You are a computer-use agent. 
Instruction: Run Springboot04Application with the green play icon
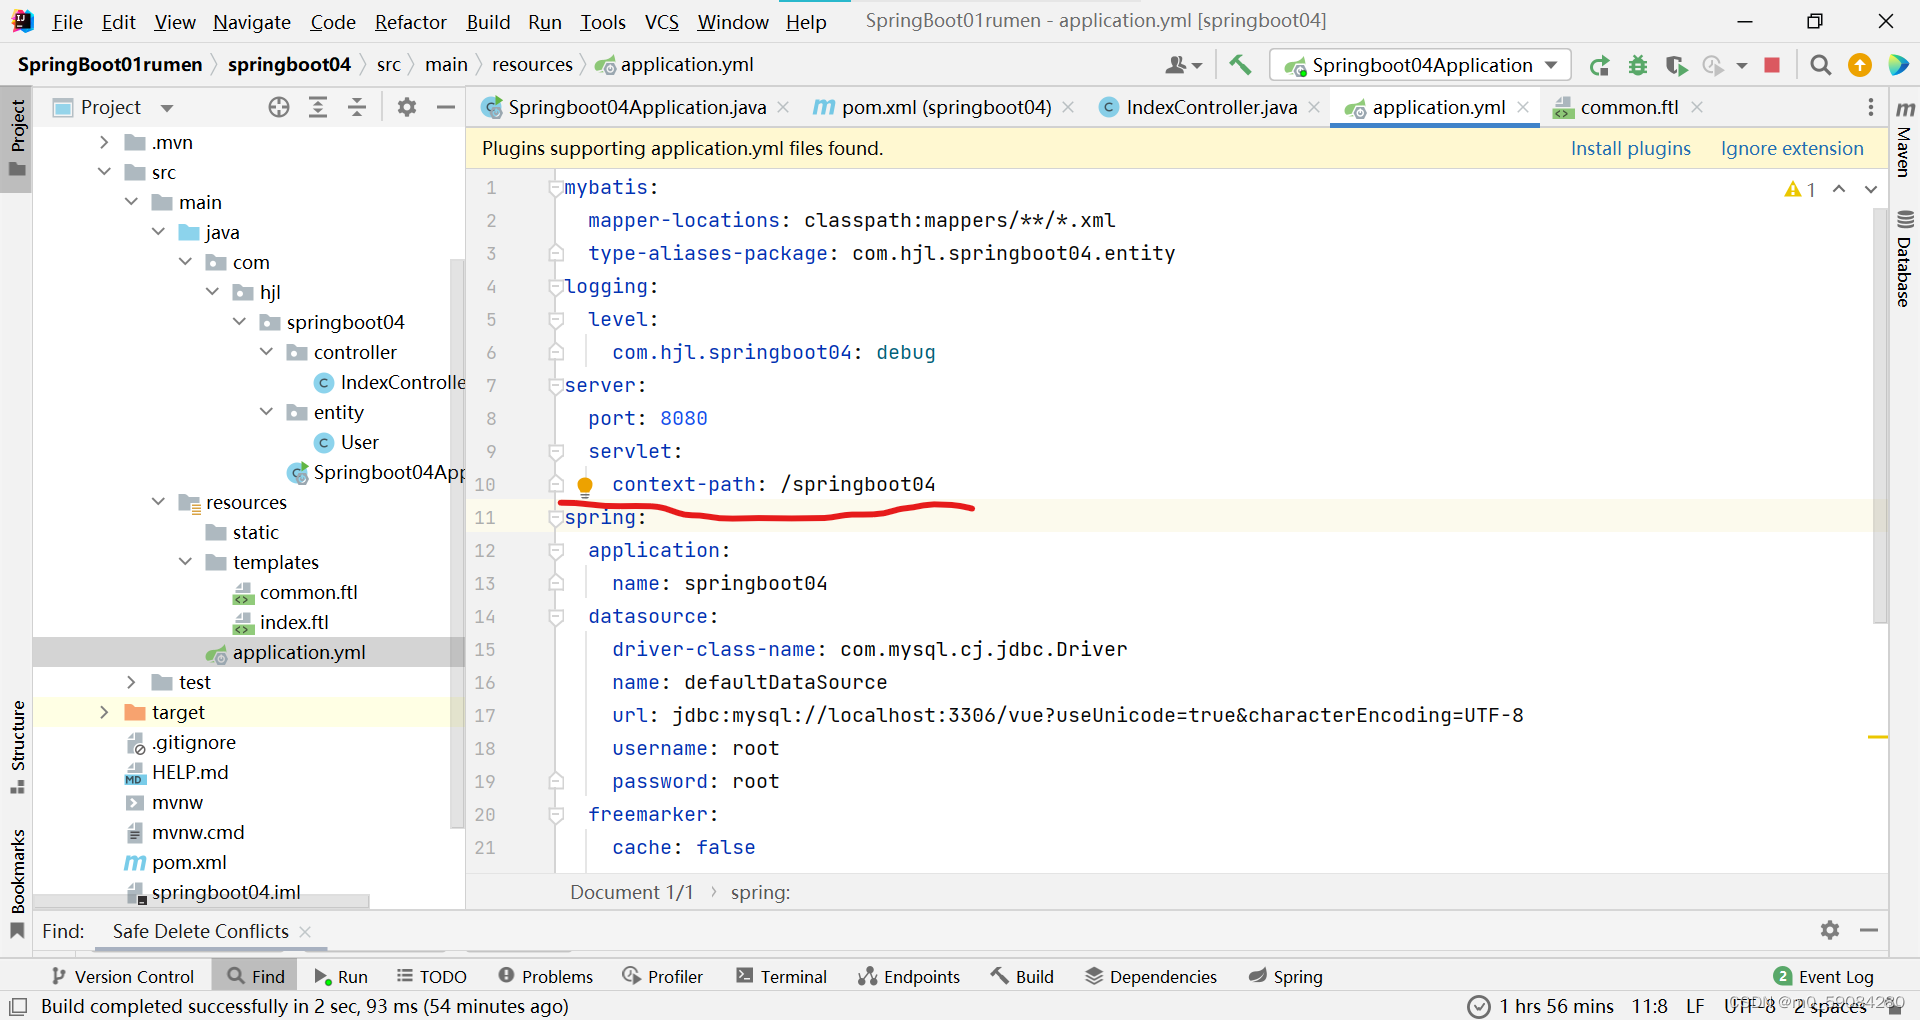(x=1599, y=64)
